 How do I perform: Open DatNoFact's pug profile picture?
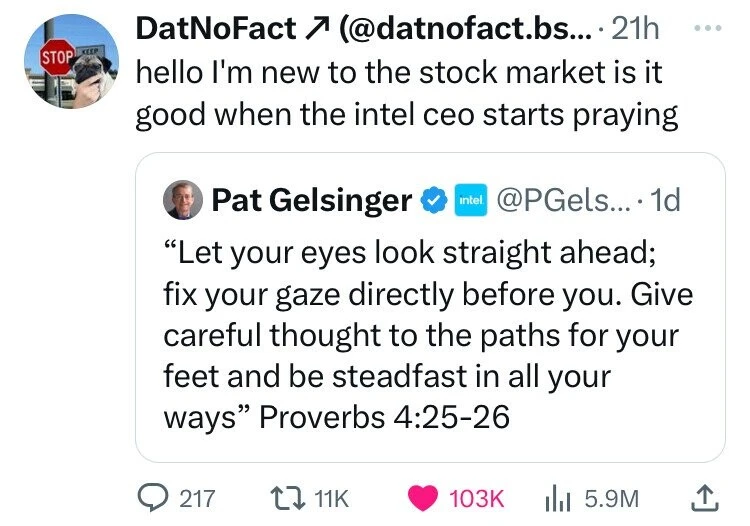pyautogui.click(x=73, y=61)
